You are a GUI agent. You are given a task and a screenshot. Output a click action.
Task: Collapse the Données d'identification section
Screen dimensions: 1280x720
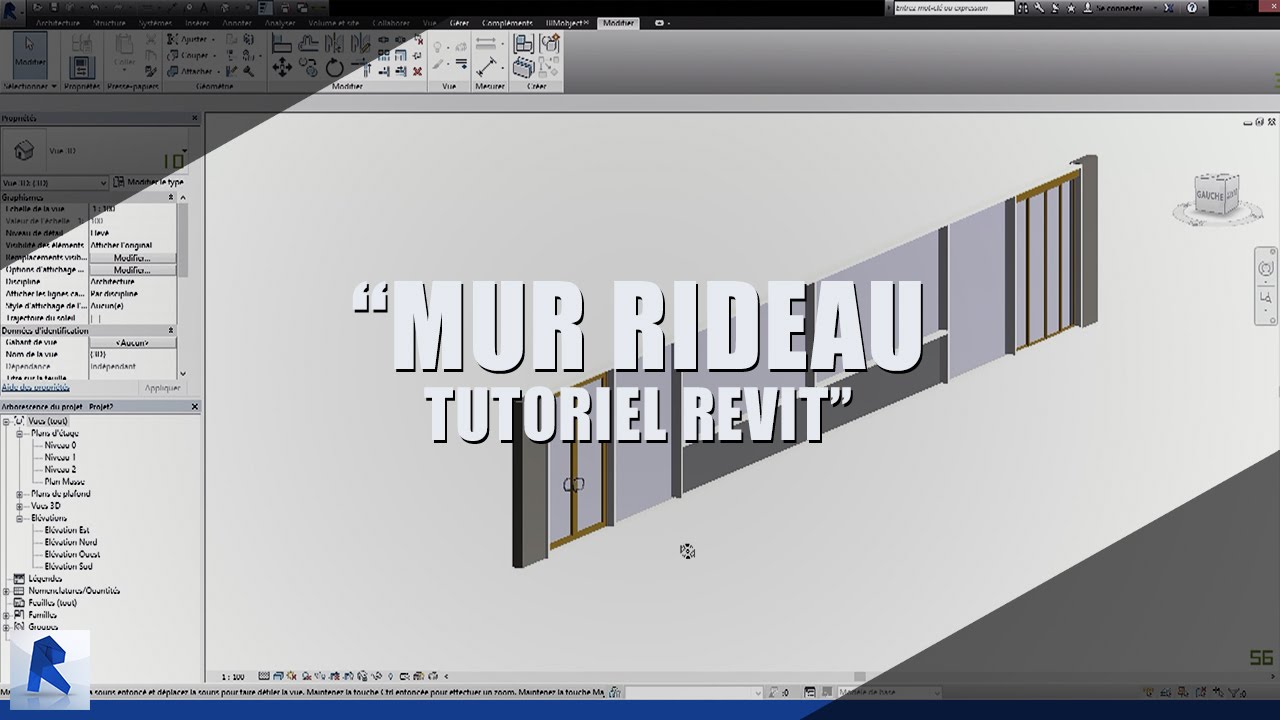(x=171, y=330)
